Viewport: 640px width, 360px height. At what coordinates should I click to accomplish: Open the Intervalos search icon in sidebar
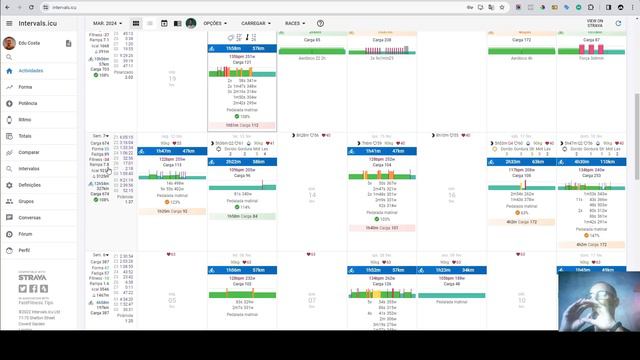tap(9, 169)
